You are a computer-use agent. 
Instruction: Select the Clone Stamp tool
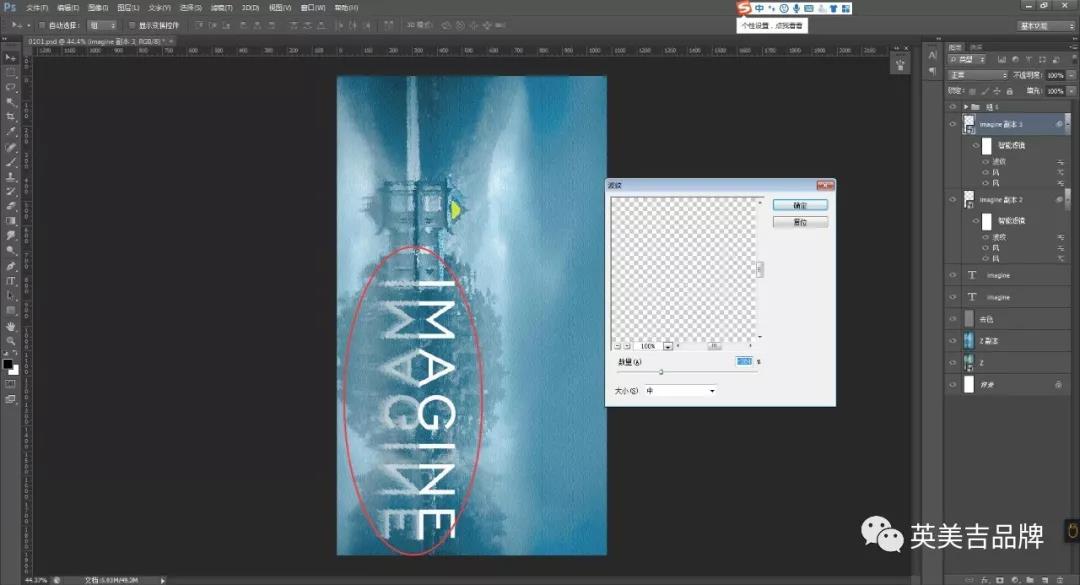tap(10, 176)
